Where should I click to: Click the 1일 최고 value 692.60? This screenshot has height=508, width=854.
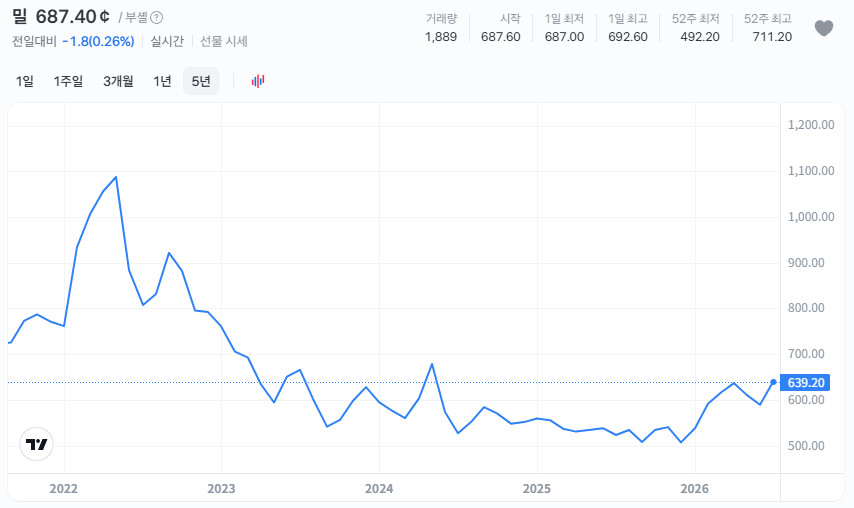[x=628, y=36]
